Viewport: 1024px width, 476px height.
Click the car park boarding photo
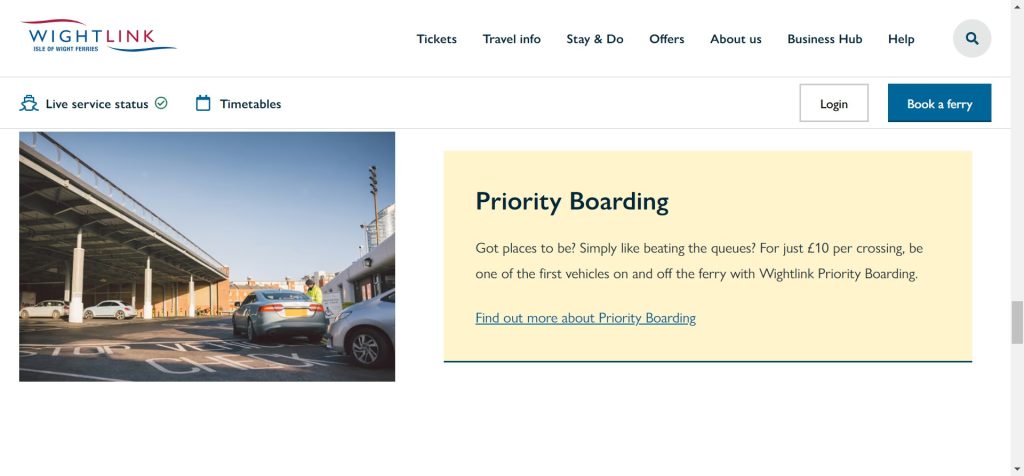[207, 256]
